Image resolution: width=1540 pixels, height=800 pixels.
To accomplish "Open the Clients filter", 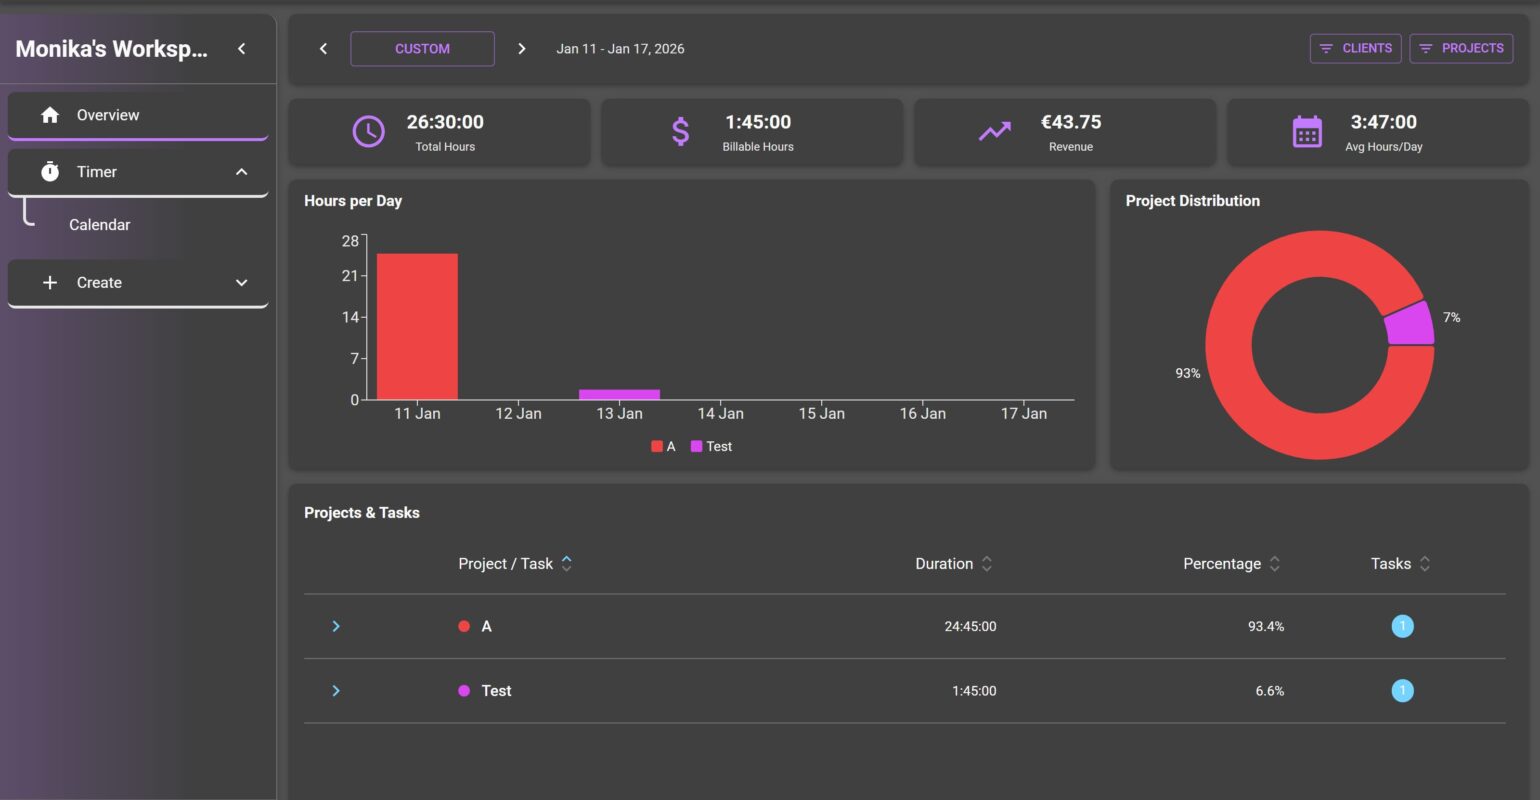I will pyautogui.click(x=1355, y=48).
